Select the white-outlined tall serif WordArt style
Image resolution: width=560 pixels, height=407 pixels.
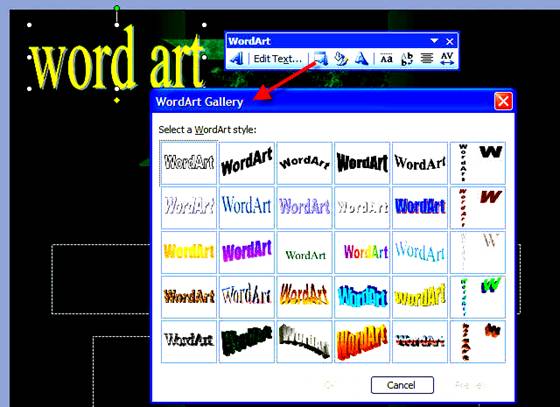(247, 297)
